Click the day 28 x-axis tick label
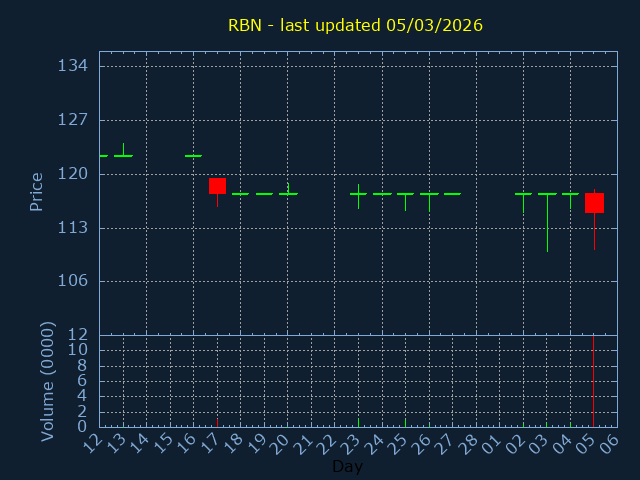 click(x=469, y=444)
